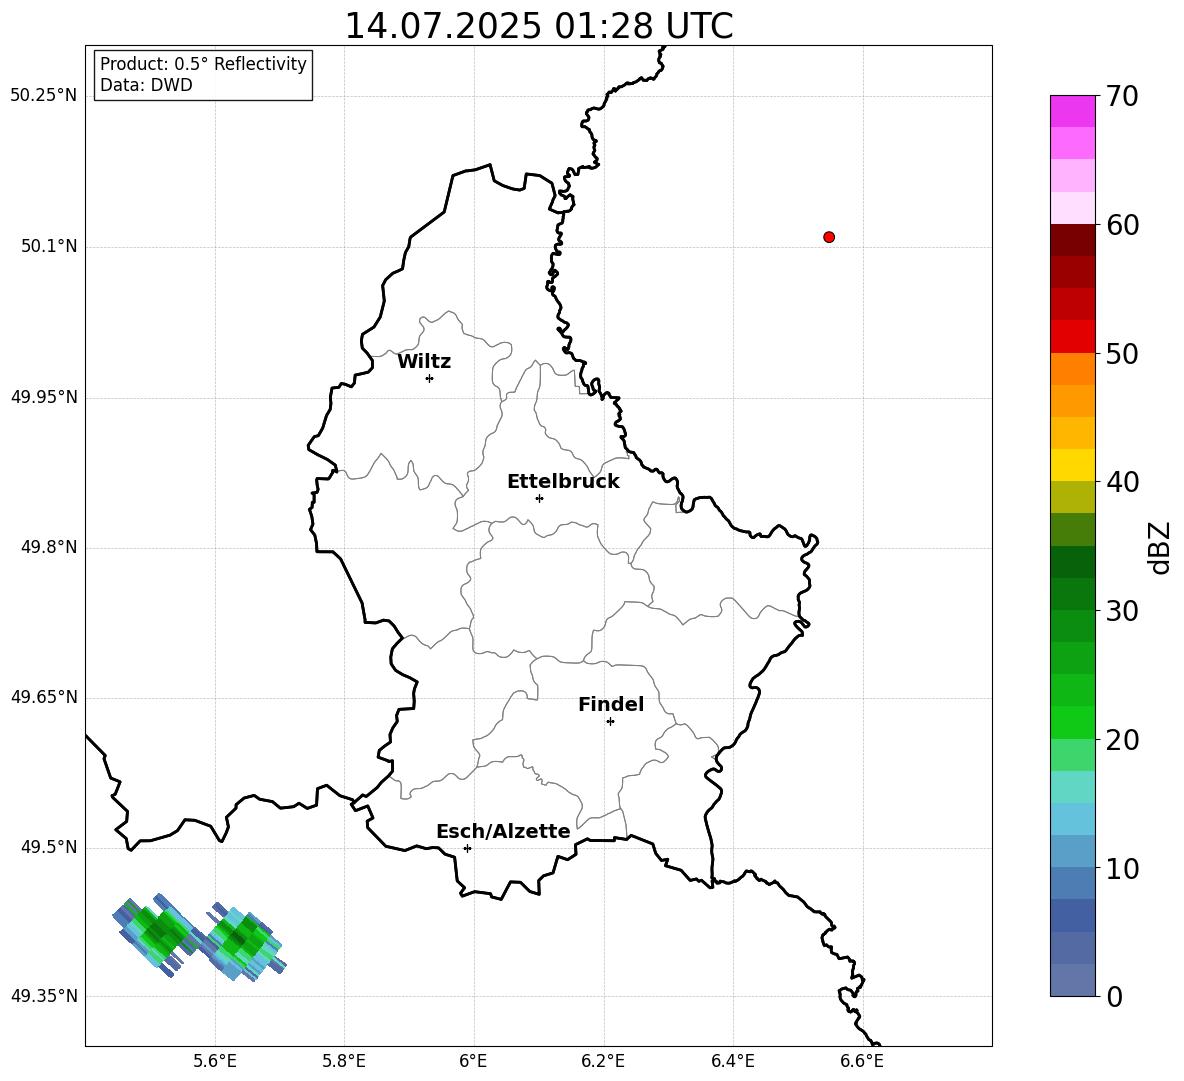This screenshot has width=1184, height=1081.
Task: Click the 5.6°E longitude label
Action: click(215, 1061)
